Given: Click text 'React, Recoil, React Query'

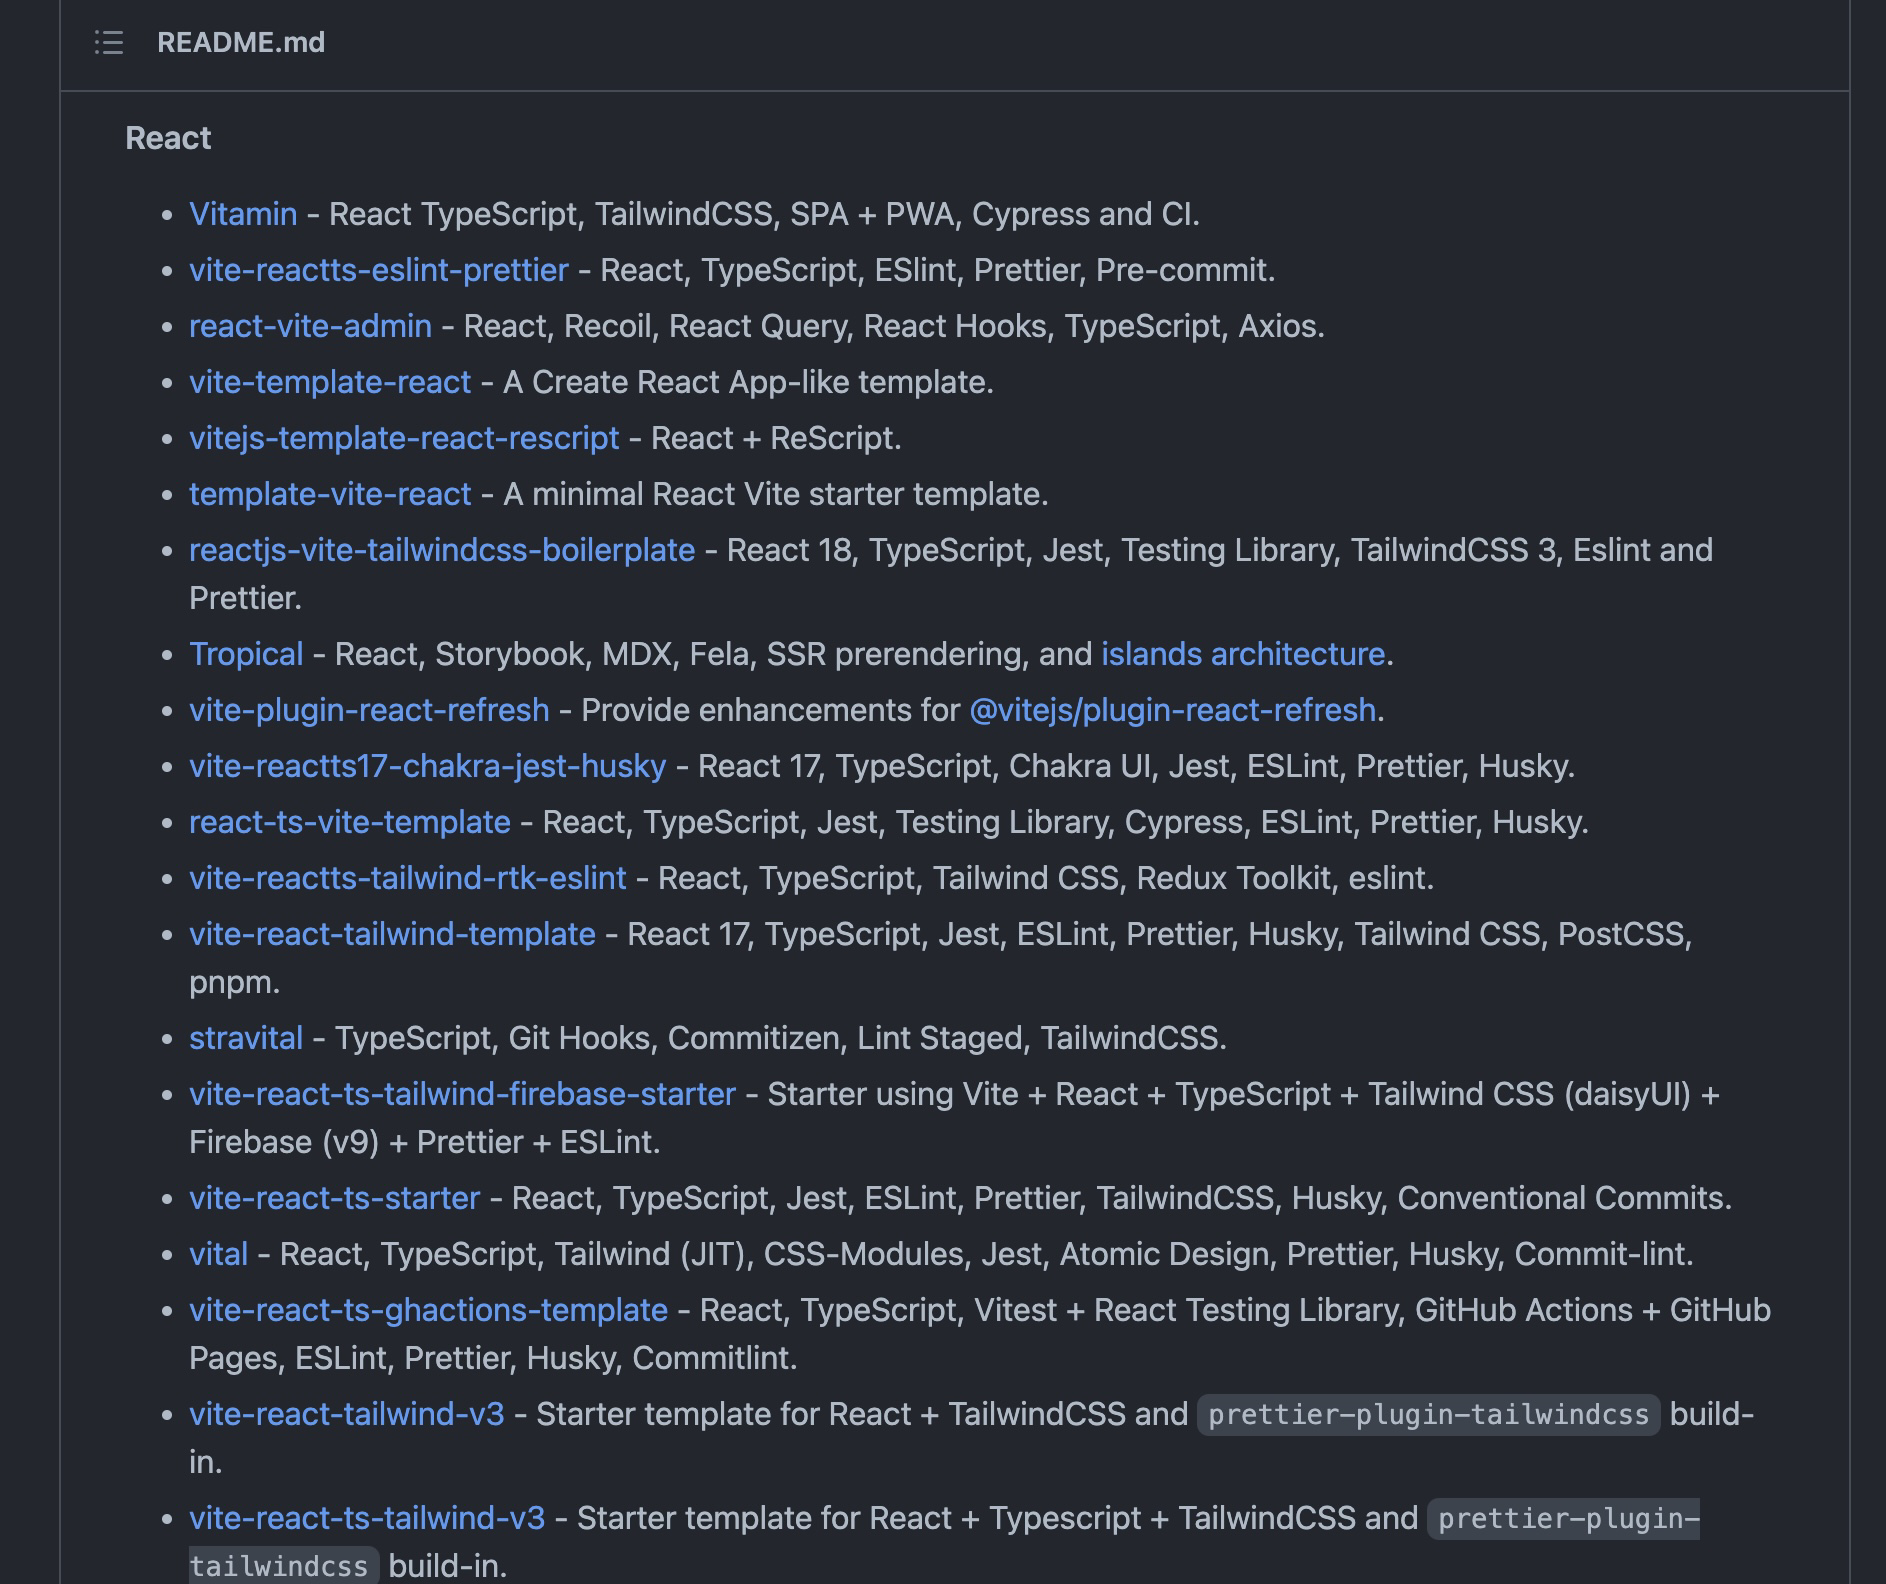Looking at the screenshot, I should coord(655,326).
